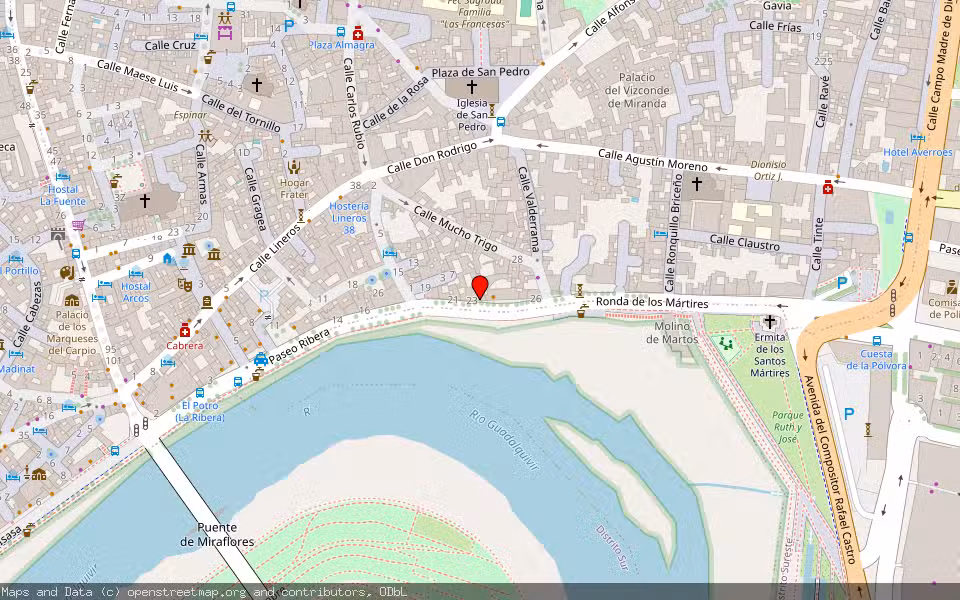Click the Hostal La Fuente label

63,195
